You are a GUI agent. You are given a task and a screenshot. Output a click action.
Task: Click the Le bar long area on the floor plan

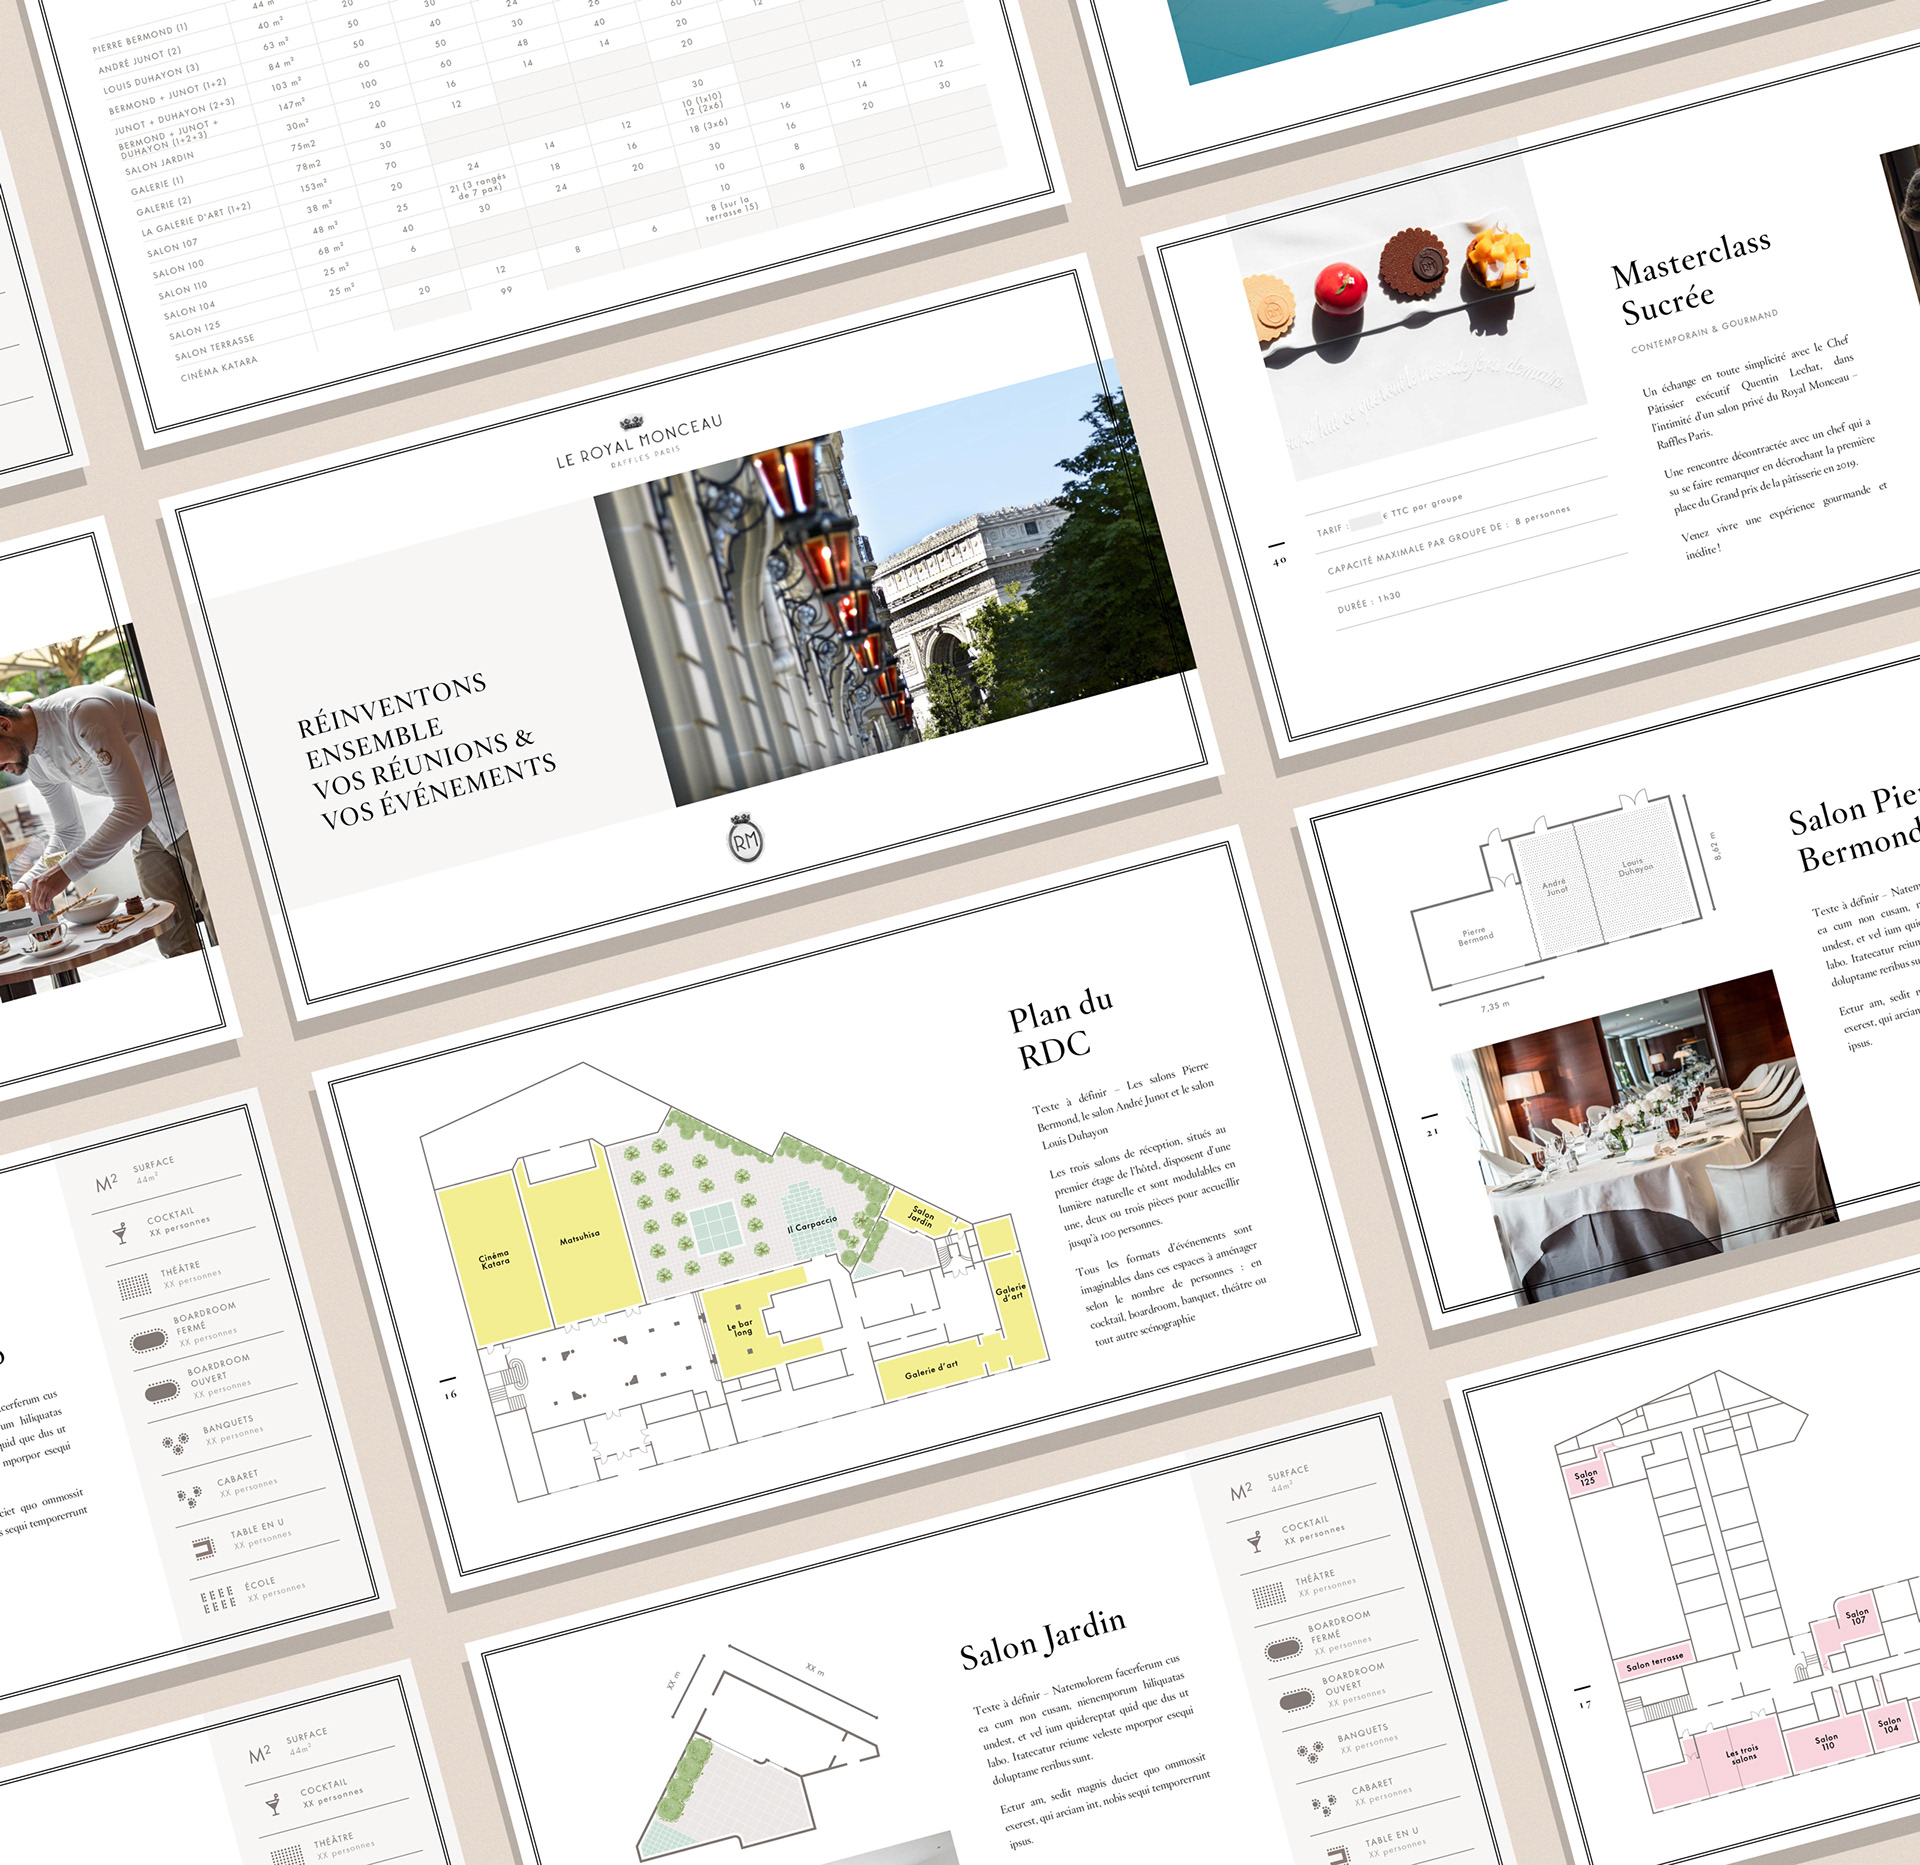[x=741, y=1329]
